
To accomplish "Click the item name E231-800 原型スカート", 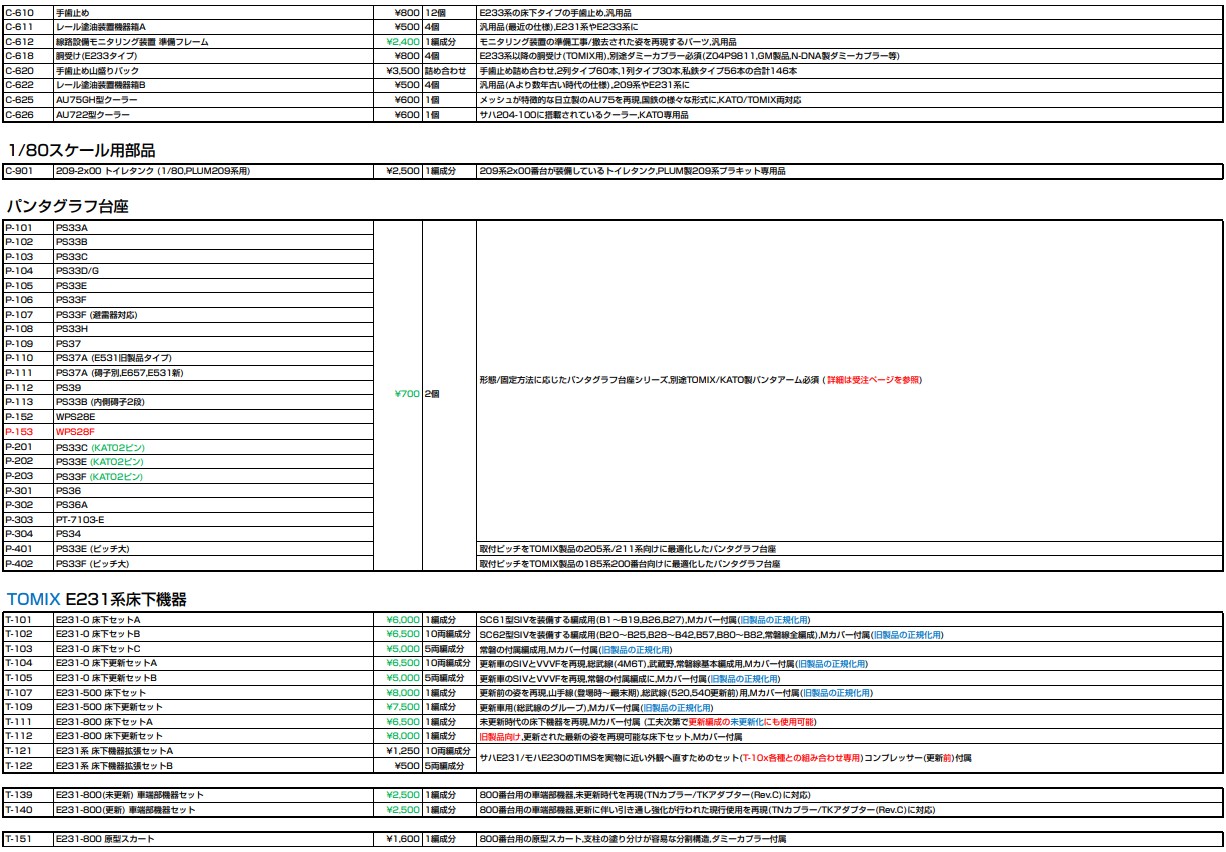I will tap(105, 838).
